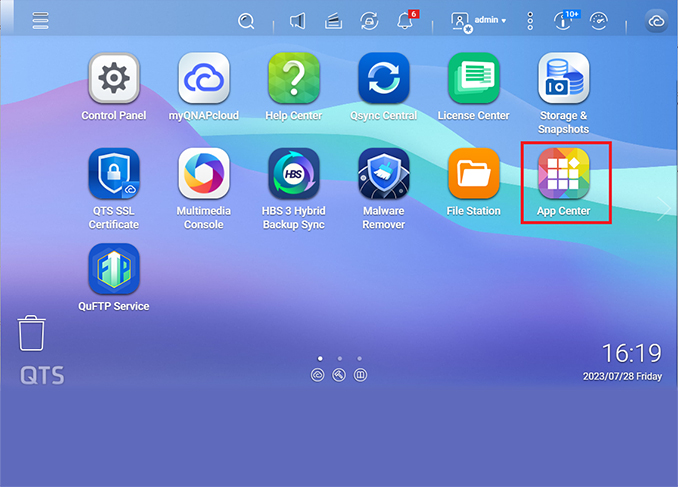
Task: Open notifications bell with 6 badge
Action: 407,20
